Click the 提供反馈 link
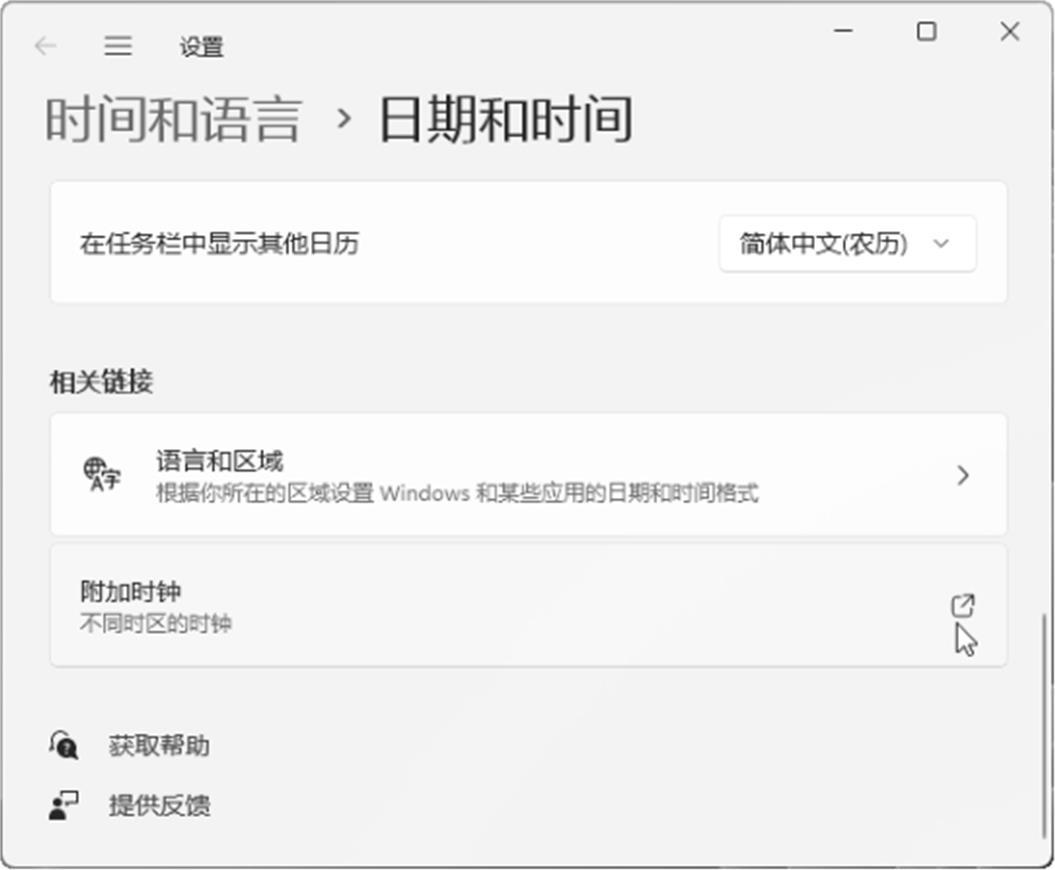This screenshot has width=1055, height=870. (159, 806)
